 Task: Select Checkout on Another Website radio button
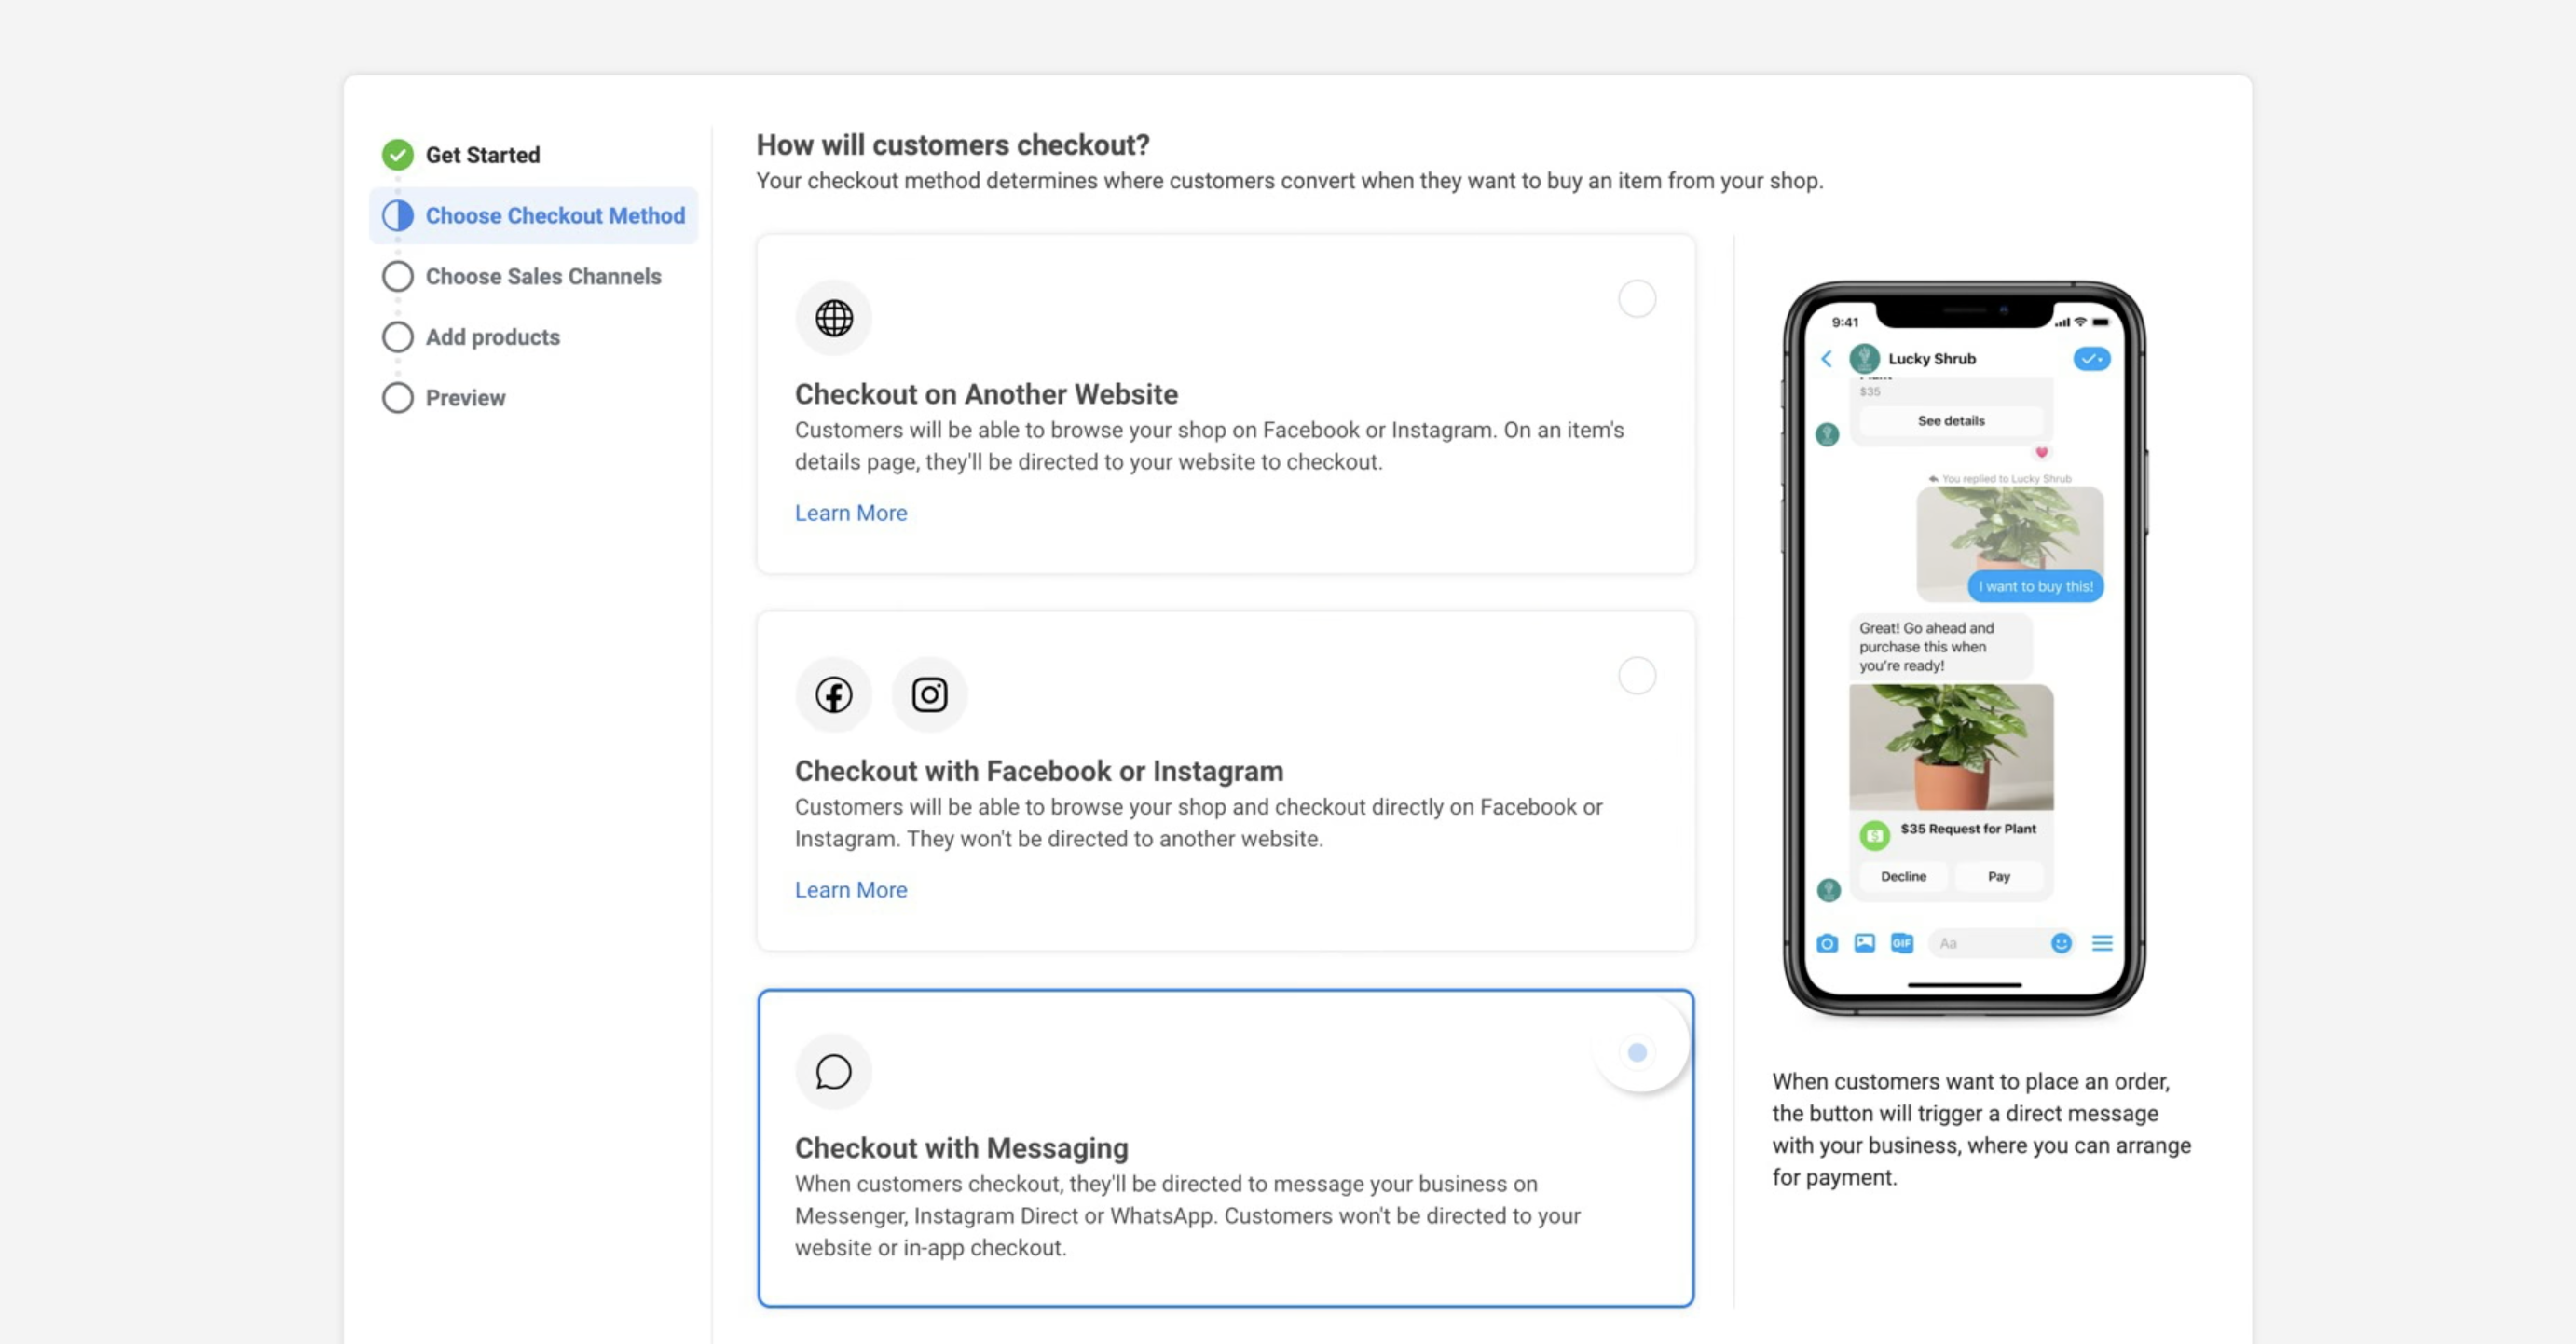(1636, 299)
